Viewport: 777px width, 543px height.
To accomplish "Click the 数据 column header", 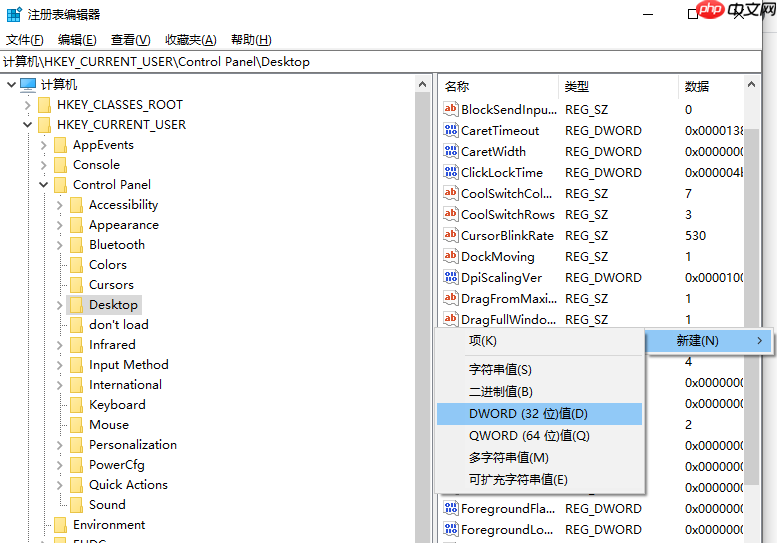I will 711,87.
